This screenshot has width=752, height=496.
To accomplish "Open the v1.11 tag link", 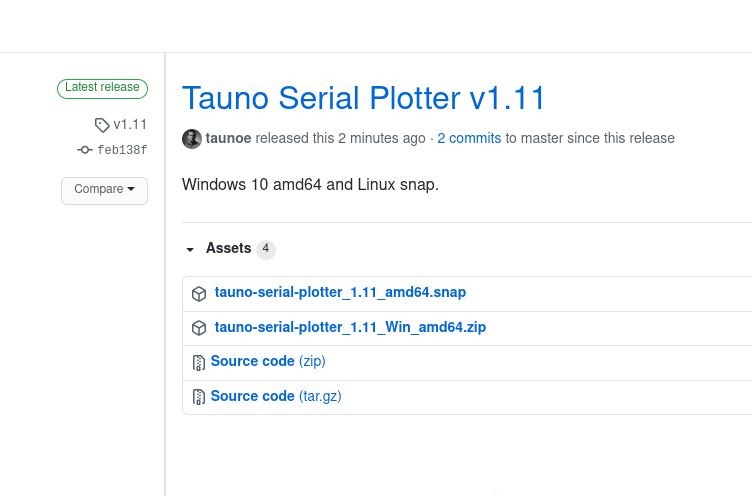I will click(130, 125).
